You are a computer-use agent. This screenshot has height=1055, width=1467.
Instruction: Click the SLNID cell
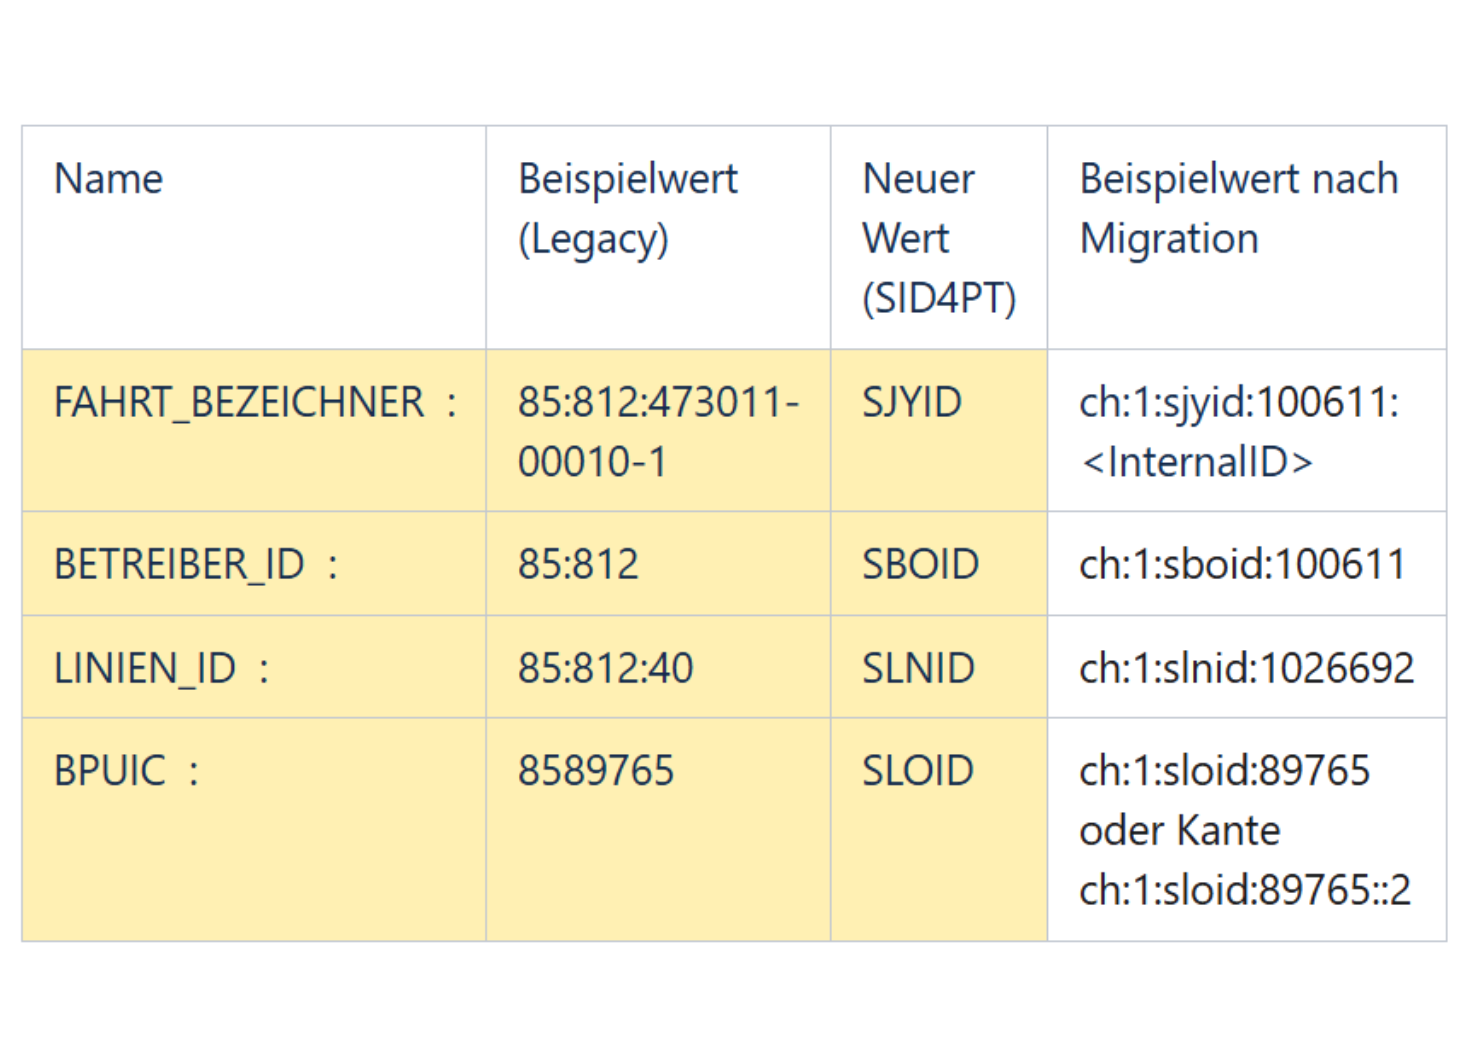pyautogui.click(x=939, y=667)
